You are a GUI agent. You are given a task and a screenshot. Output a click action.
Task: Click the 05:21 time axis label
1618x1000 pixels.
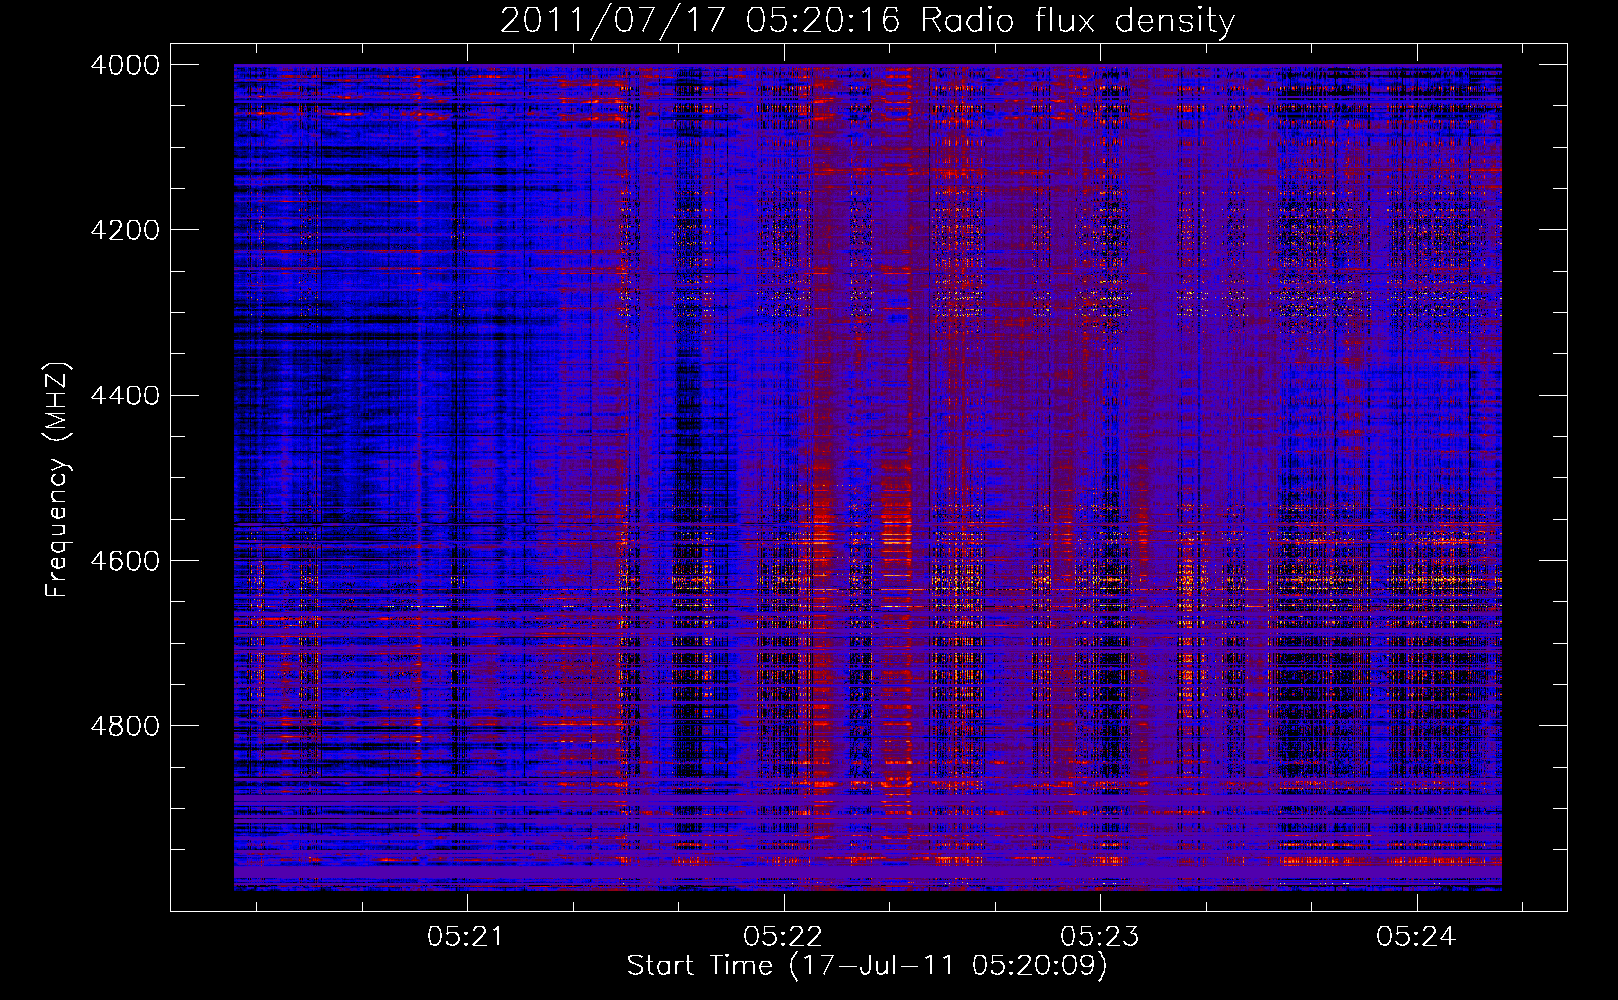coord(465,936)
